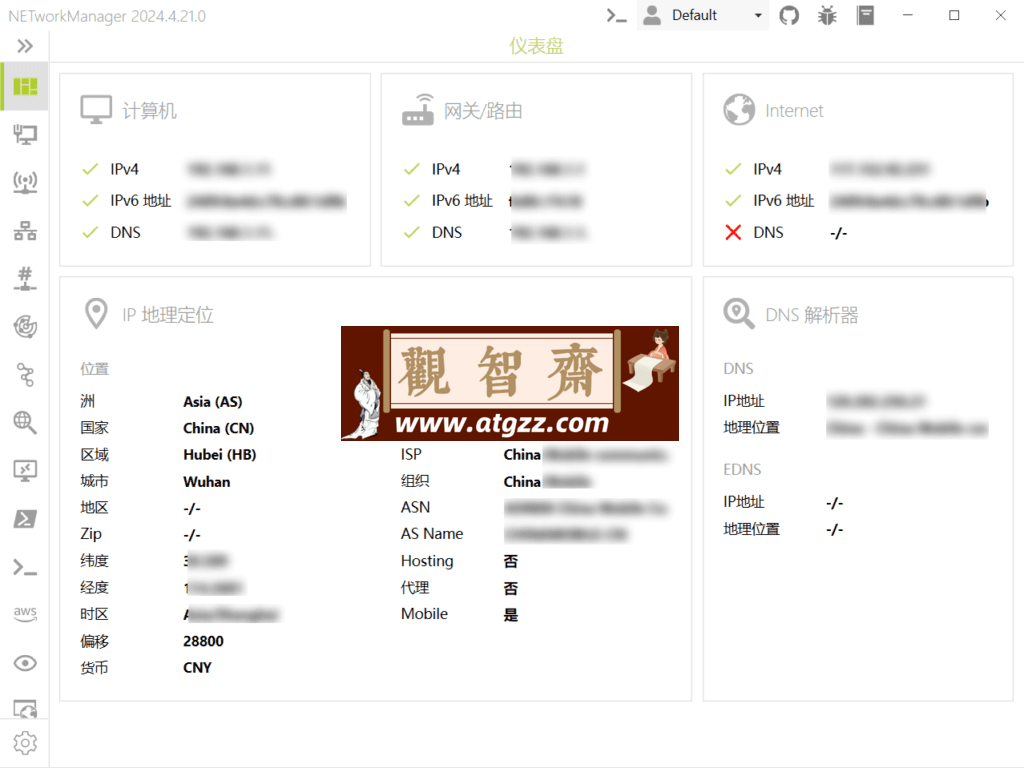The width and height of the screenshot is (1024, 768).
Task: Click the Internet globe card icon
Action: (x=739, y=110)
